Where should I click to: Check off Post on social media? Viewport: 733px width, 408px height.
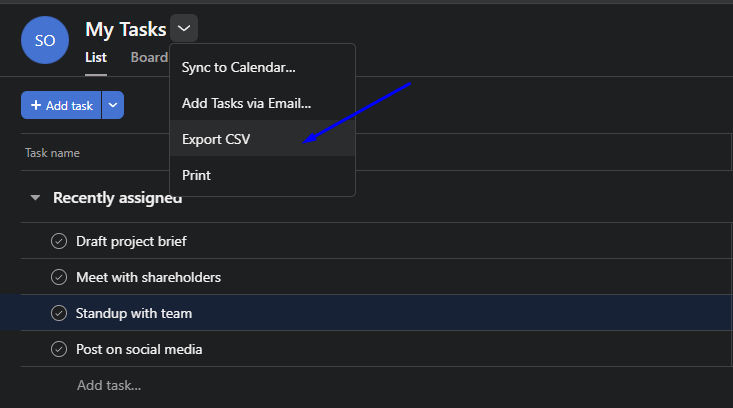click(59, 349)
